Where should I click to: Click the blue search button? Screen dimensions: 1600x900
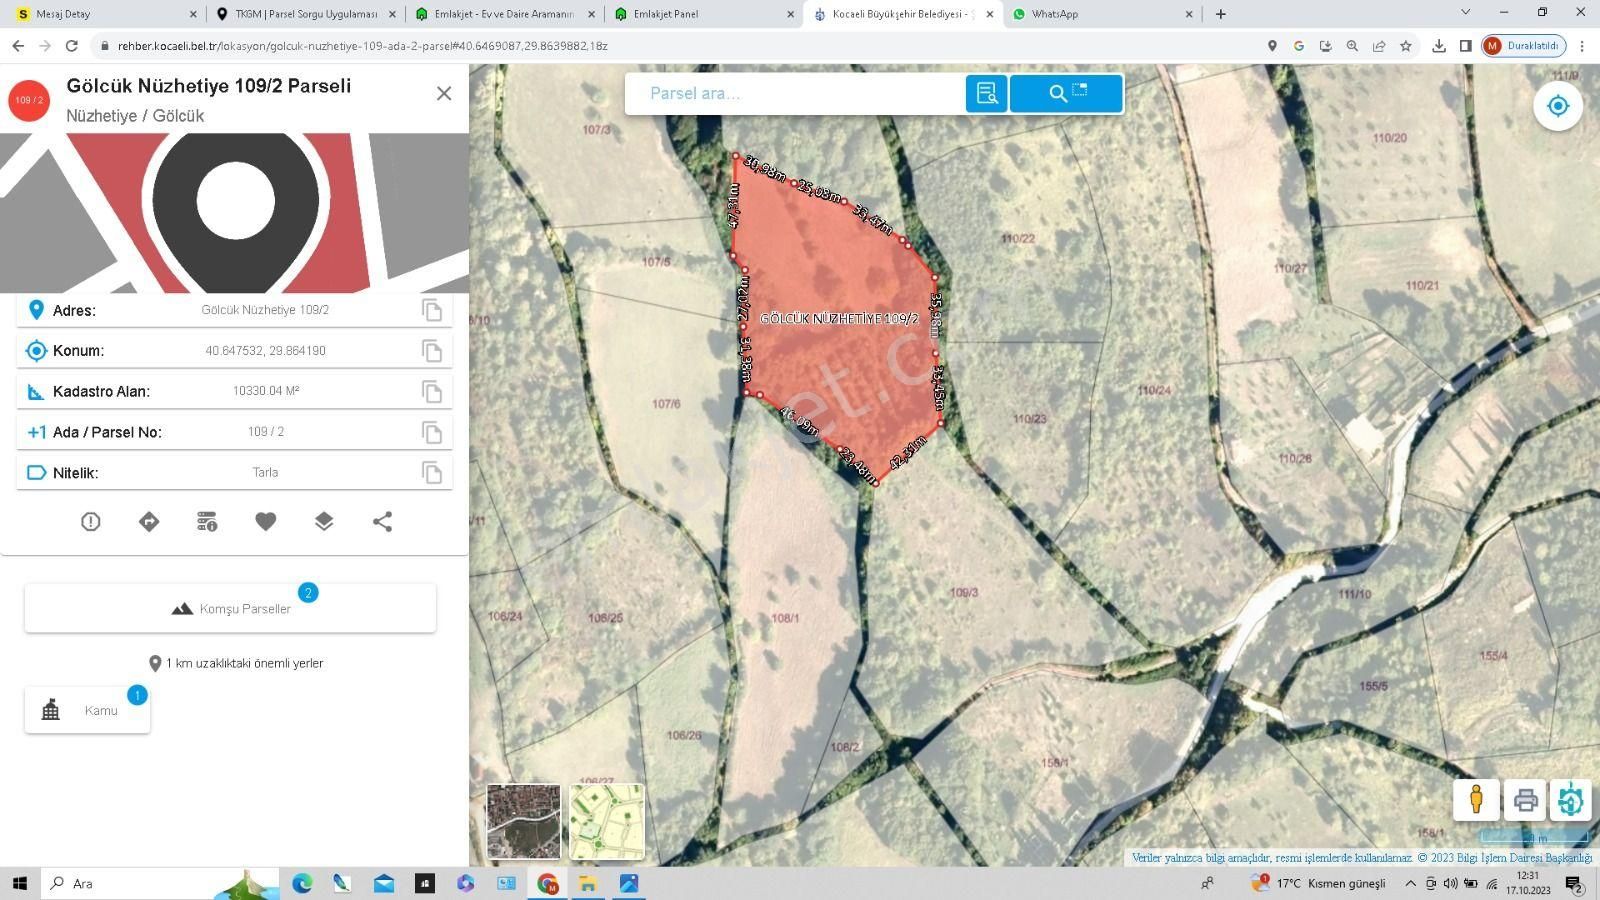click(x=1066, y=93)
